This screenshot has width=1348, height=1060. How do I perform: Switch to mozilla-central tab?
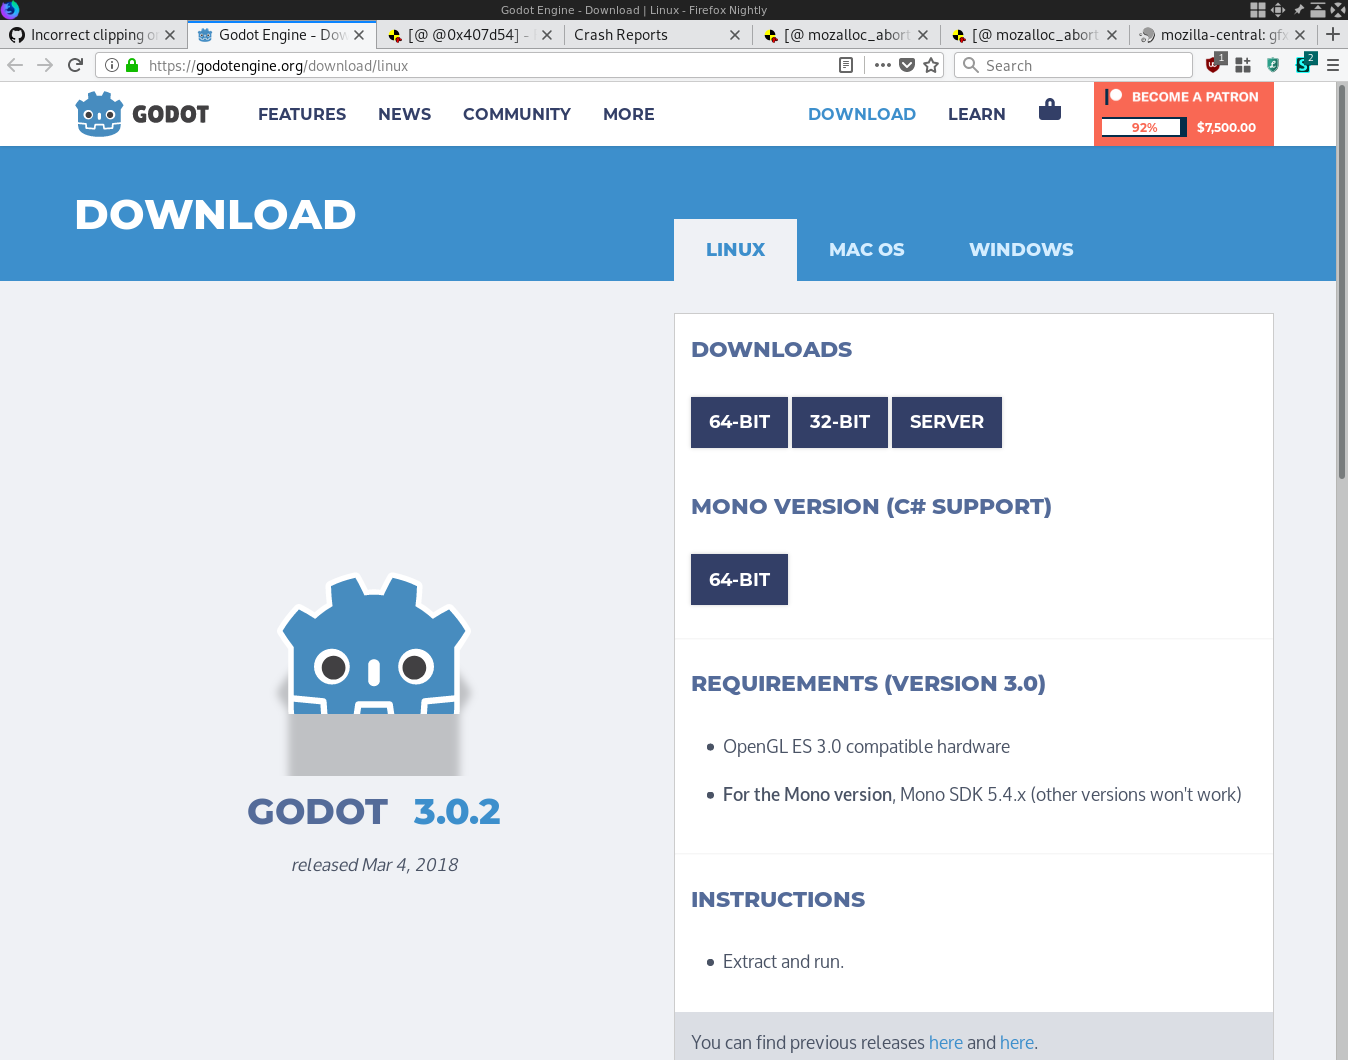pyautogui.click(x=1223, y=35)
